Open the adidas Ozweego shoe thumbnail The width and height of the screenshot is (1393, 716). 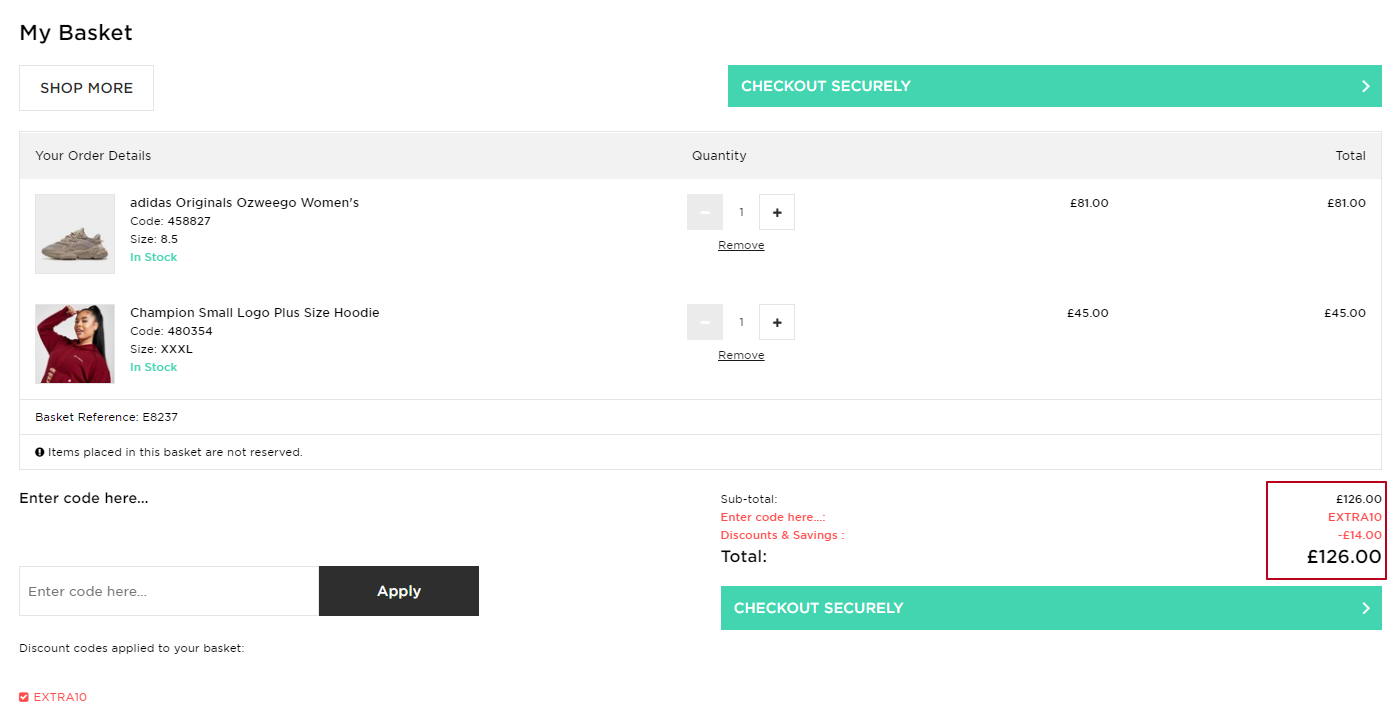(74, 233)
